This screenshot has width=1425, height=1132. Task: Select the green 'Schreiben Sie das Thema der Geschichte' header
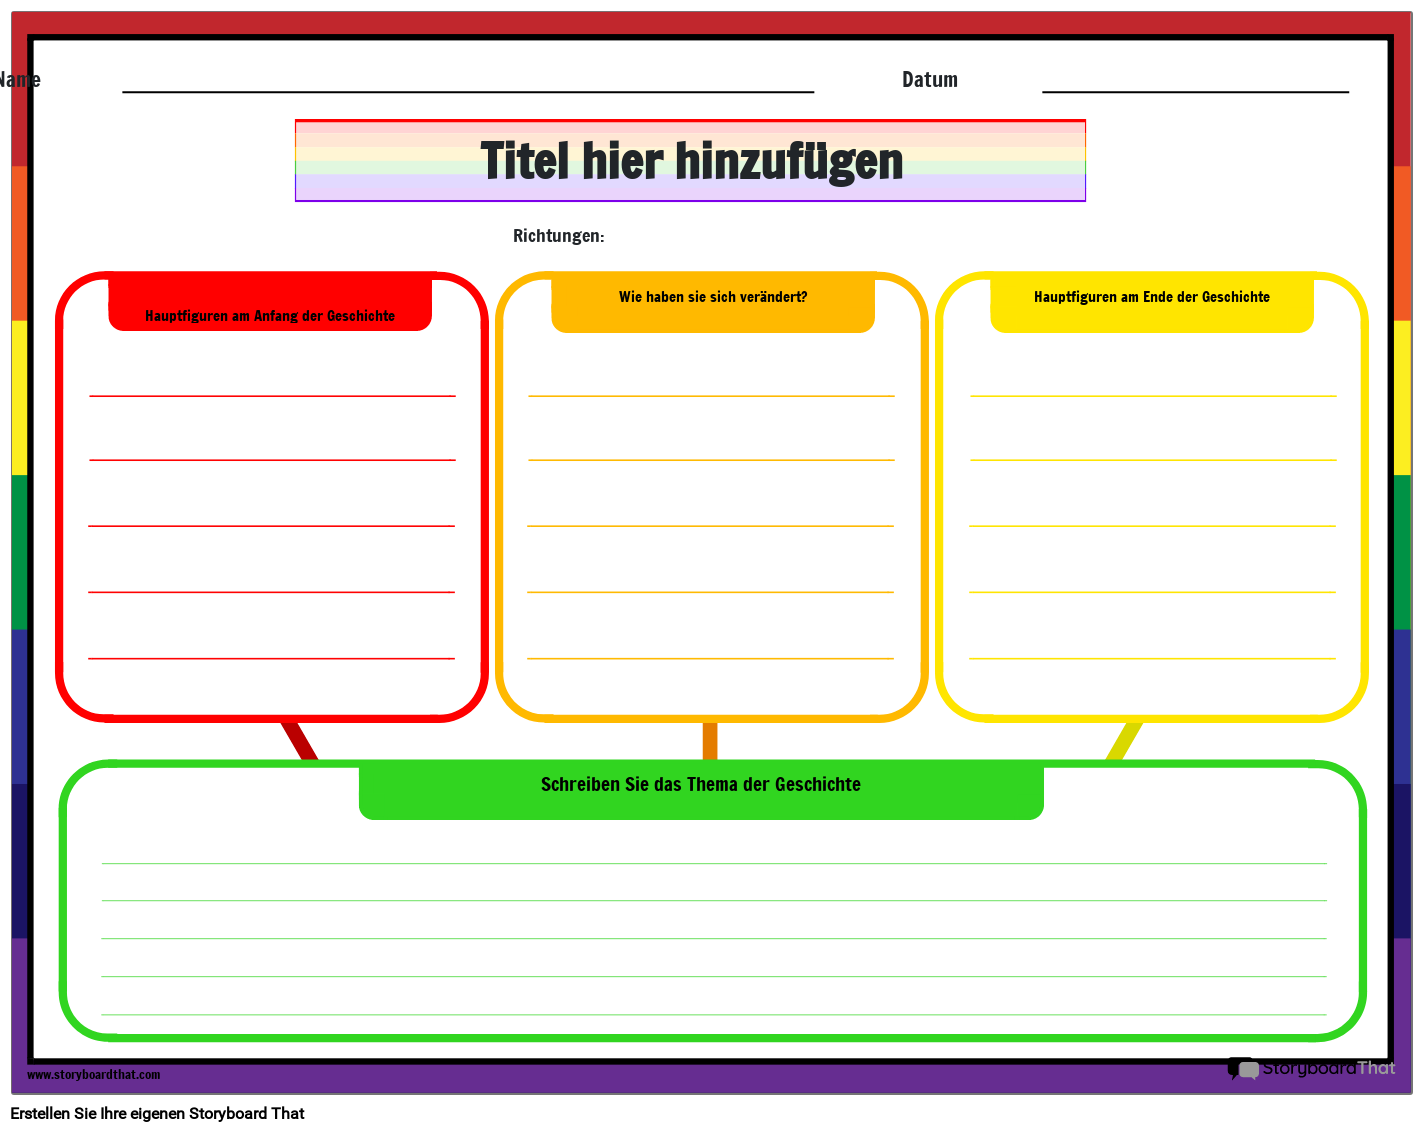coord(700,785)
